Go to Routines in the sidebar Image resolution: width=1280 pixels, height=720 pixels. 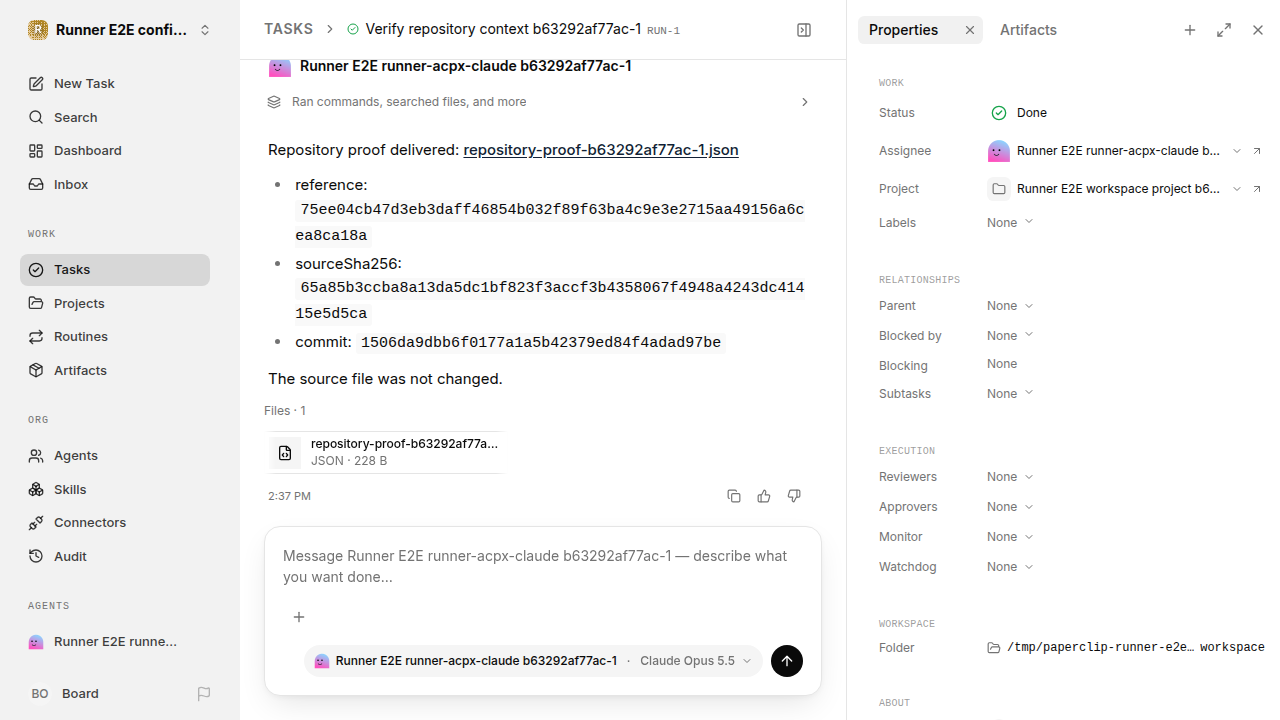(115, 336)
